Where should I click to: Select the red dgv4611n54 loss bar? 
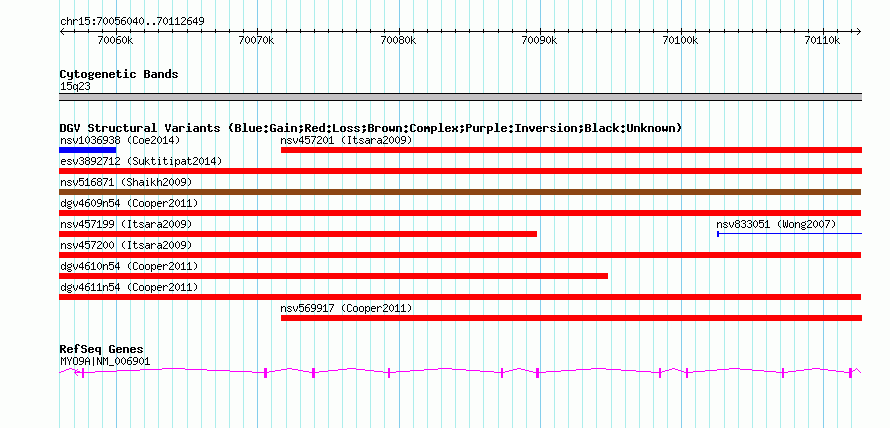pyautogui.click(x=460, y=297)
